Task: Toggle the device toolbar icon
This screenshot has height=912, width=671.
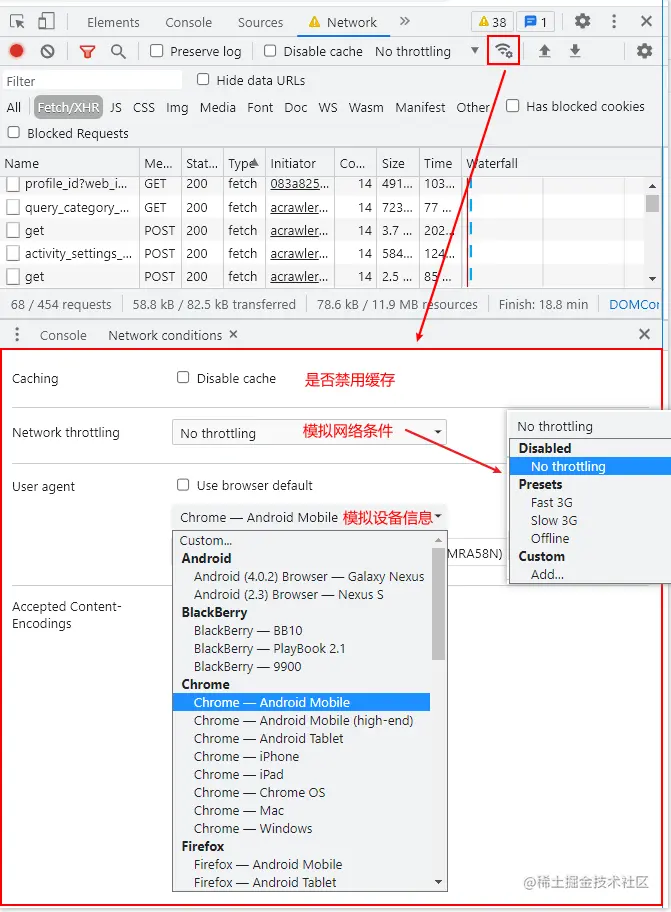Action: point(47,22)
